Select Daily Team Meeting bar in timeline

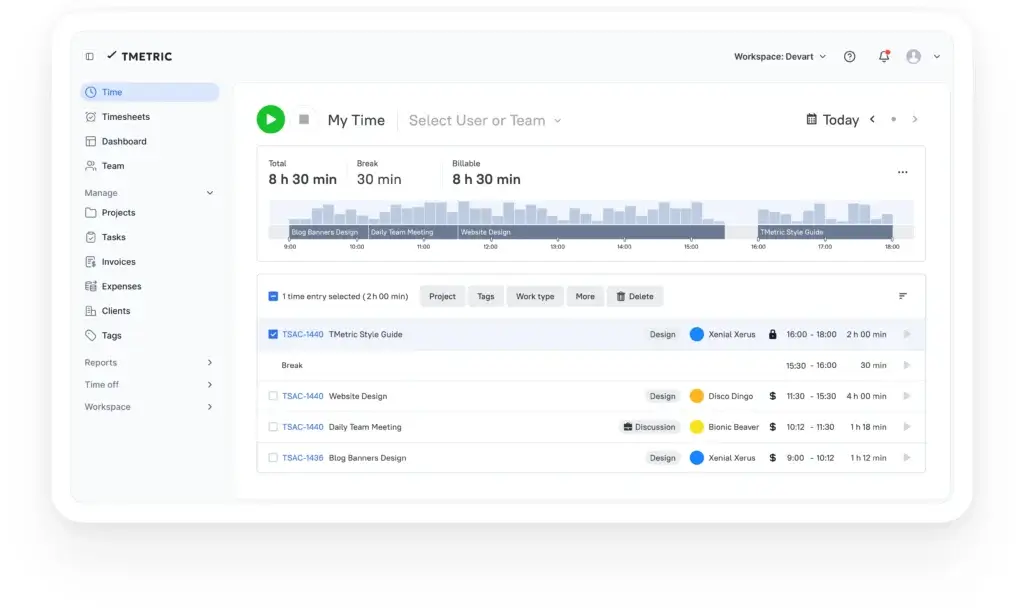point(413,232)
